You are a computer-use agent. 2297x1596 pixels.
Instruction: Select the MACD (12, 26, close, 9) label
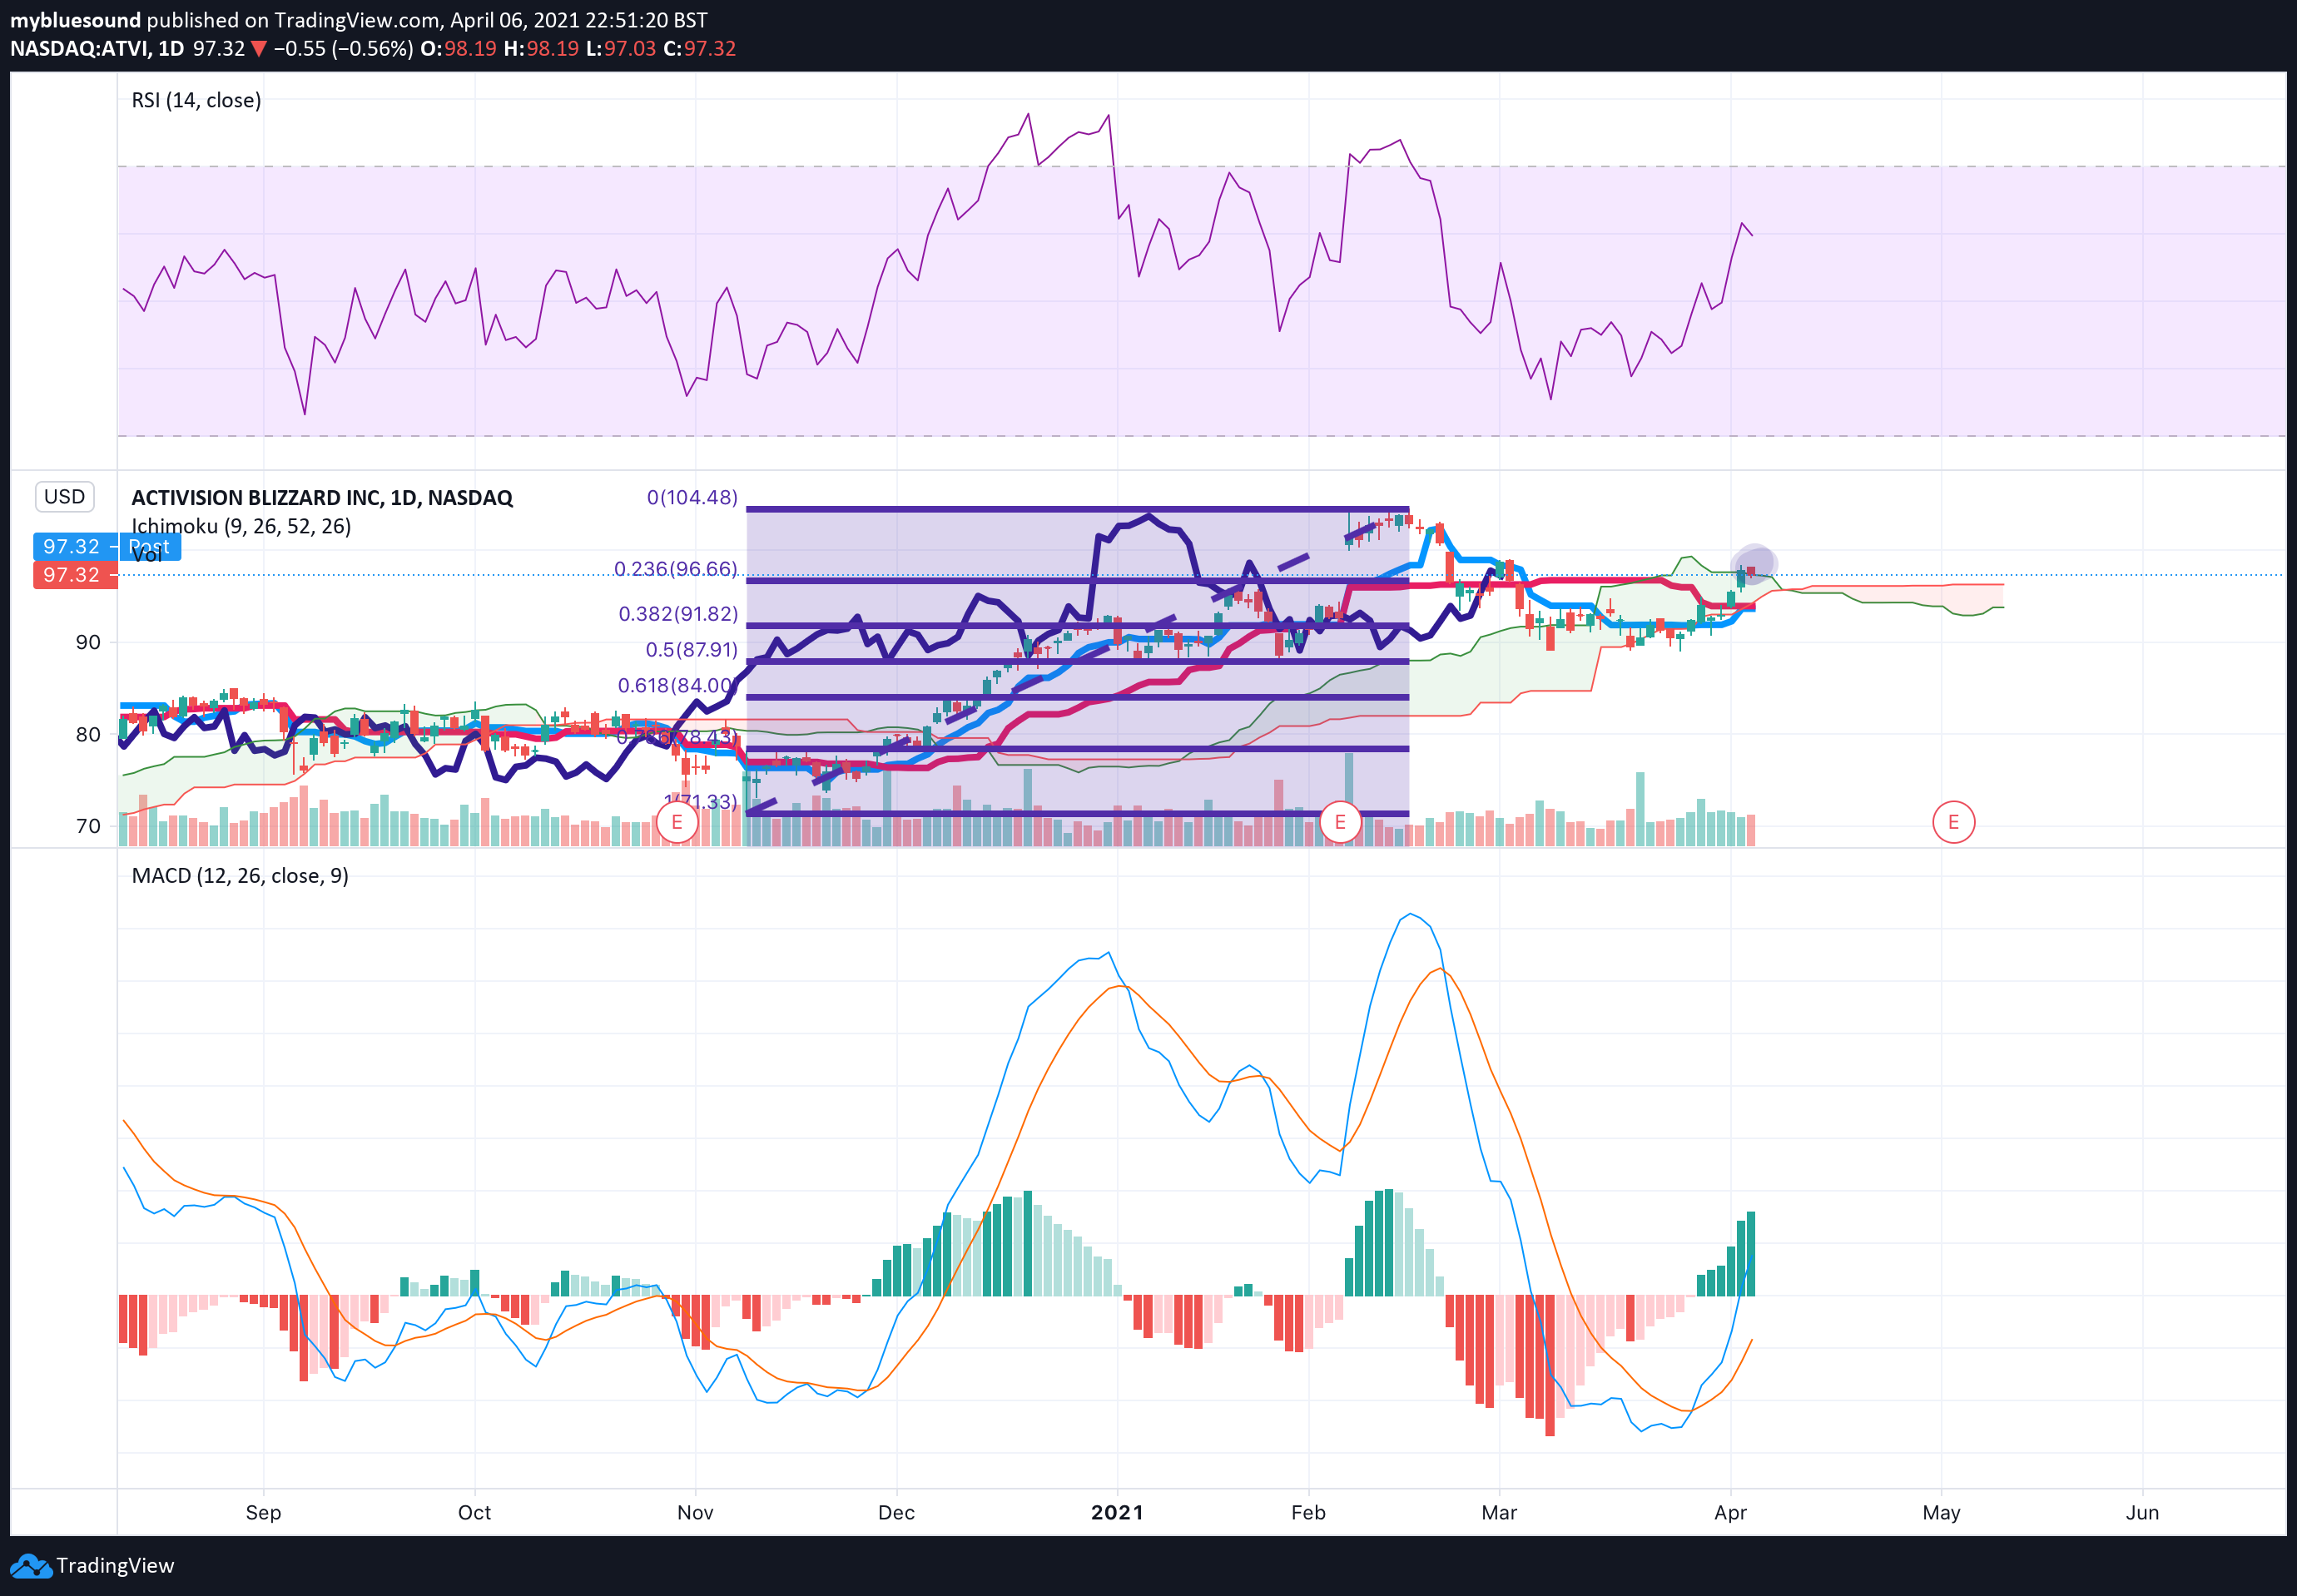pyautogui.click(x=240, y=875)
